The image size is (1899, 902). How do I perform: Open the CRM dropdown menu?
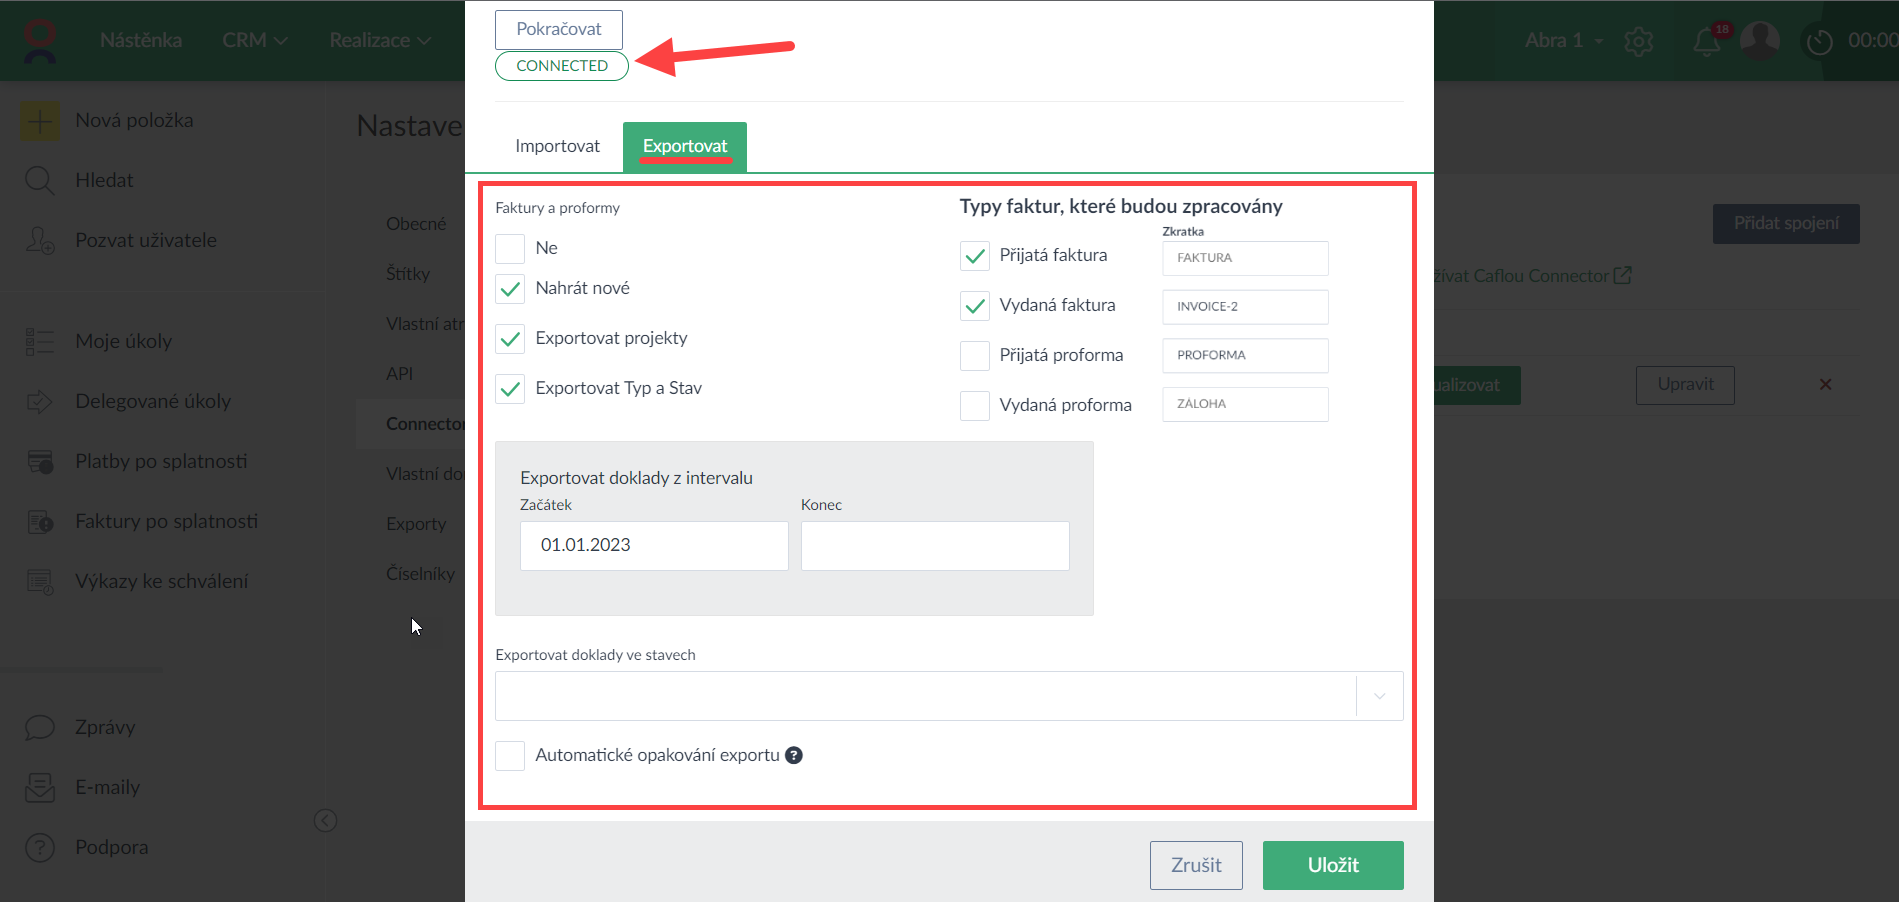tap(255, 41)
